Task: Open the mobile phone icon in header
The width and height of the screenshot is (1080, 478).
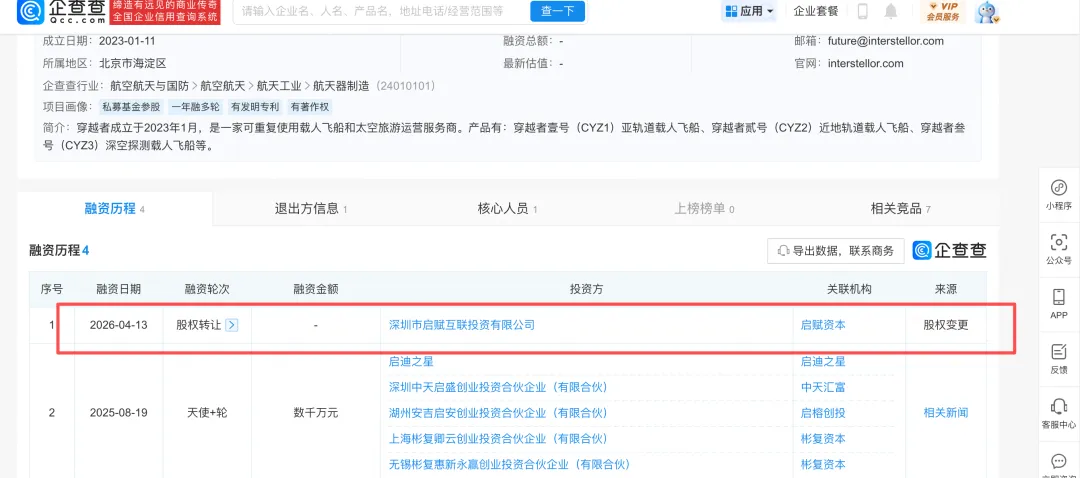Action: coord(862,11)
